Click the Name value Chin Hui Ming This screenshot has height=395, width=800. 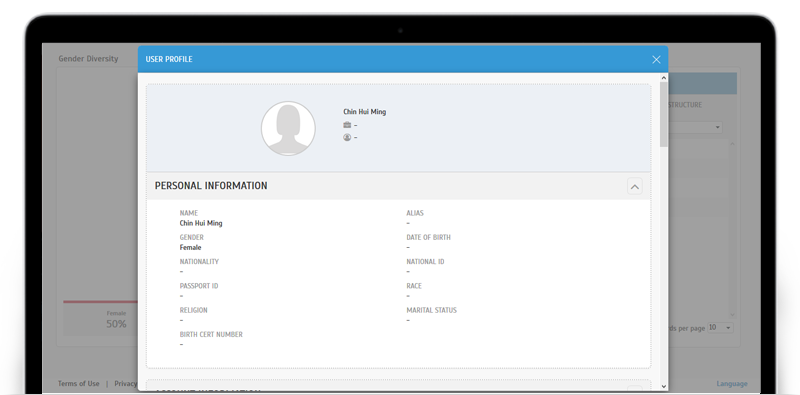(201, 224)
